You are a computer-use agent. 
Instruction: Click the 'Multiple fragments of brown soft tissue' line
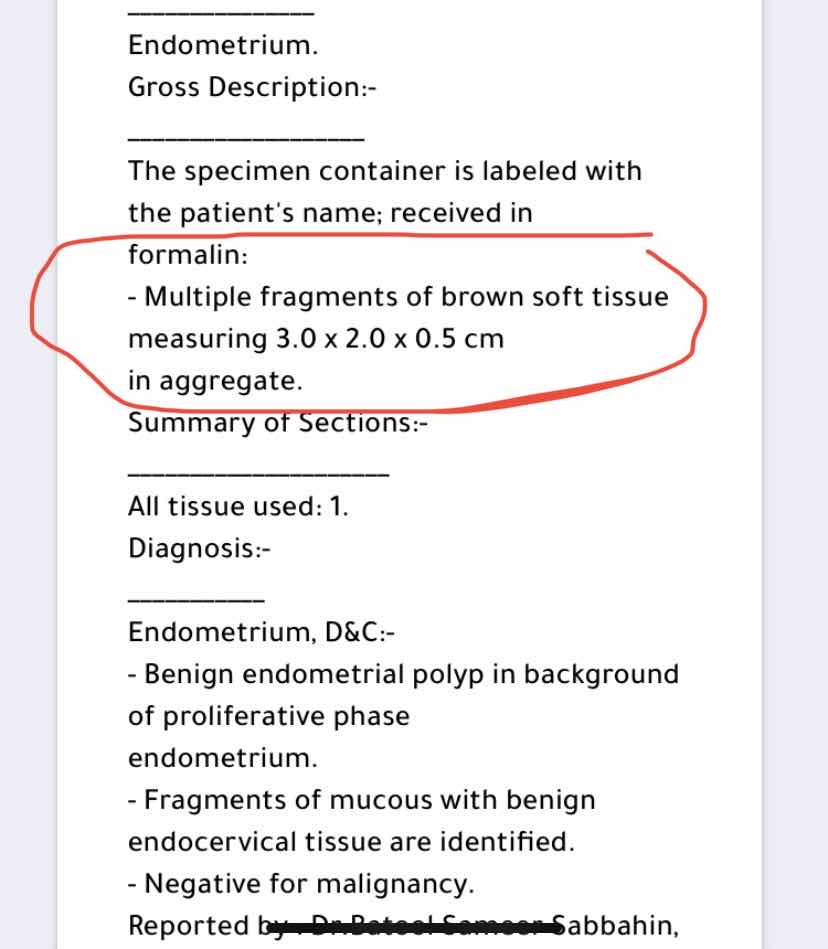(398, 297)
